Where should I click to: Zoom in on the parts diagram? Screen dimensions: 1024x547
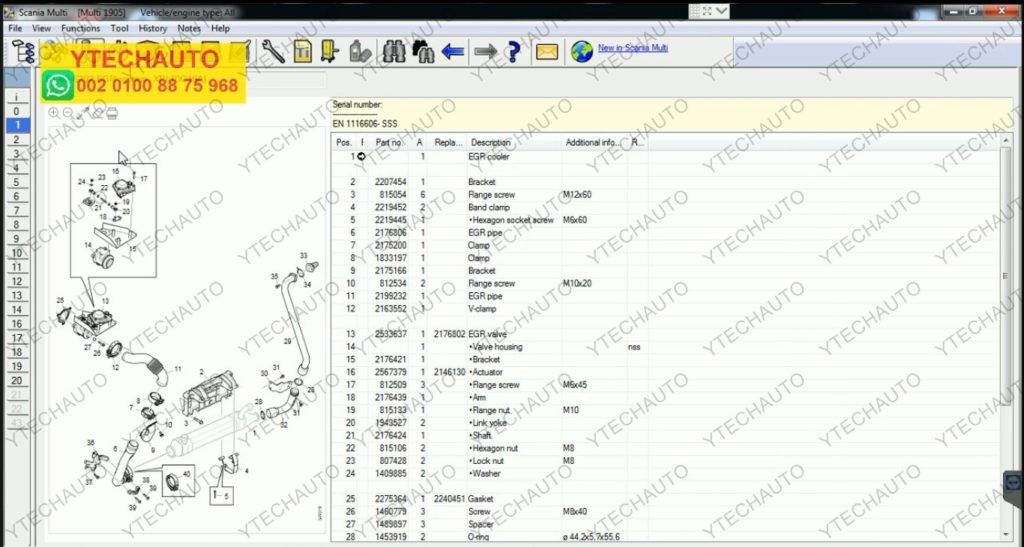(x=54, y=113)
